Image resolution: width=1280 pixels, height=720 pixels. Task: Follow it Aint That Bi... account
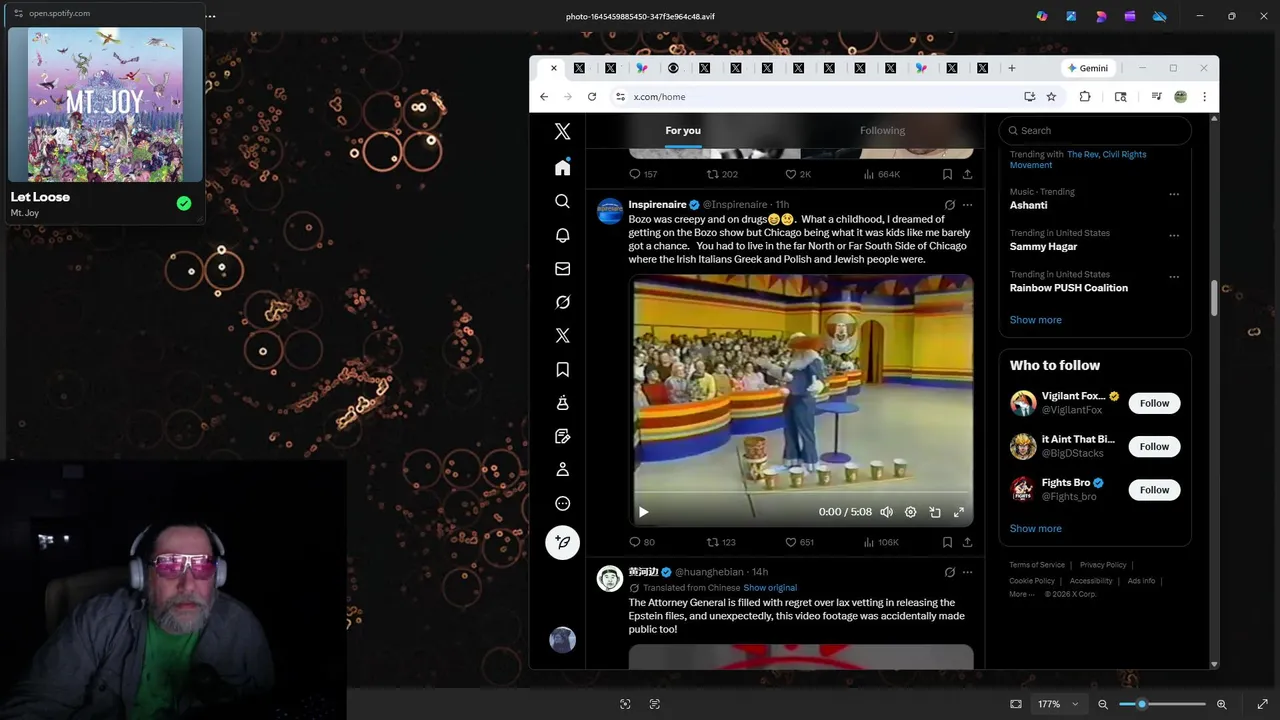point(1154,446)
